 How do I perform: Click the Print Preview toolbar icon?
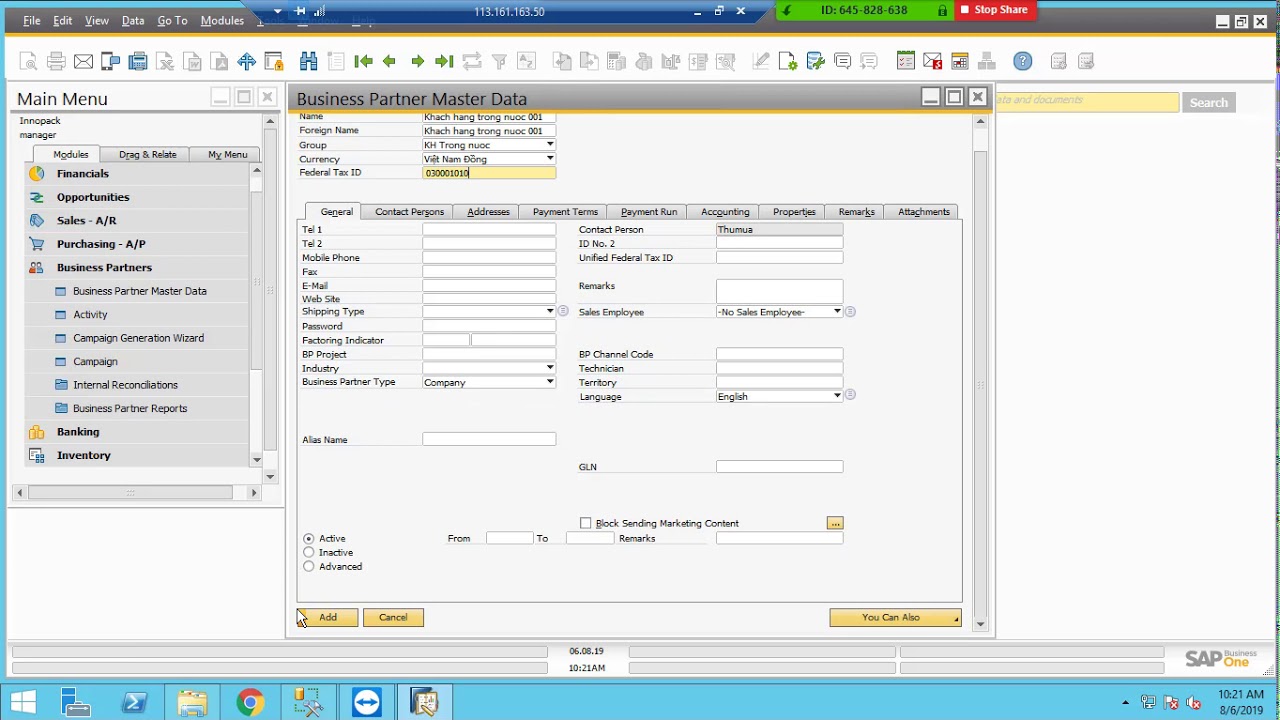tap(29, 62)
